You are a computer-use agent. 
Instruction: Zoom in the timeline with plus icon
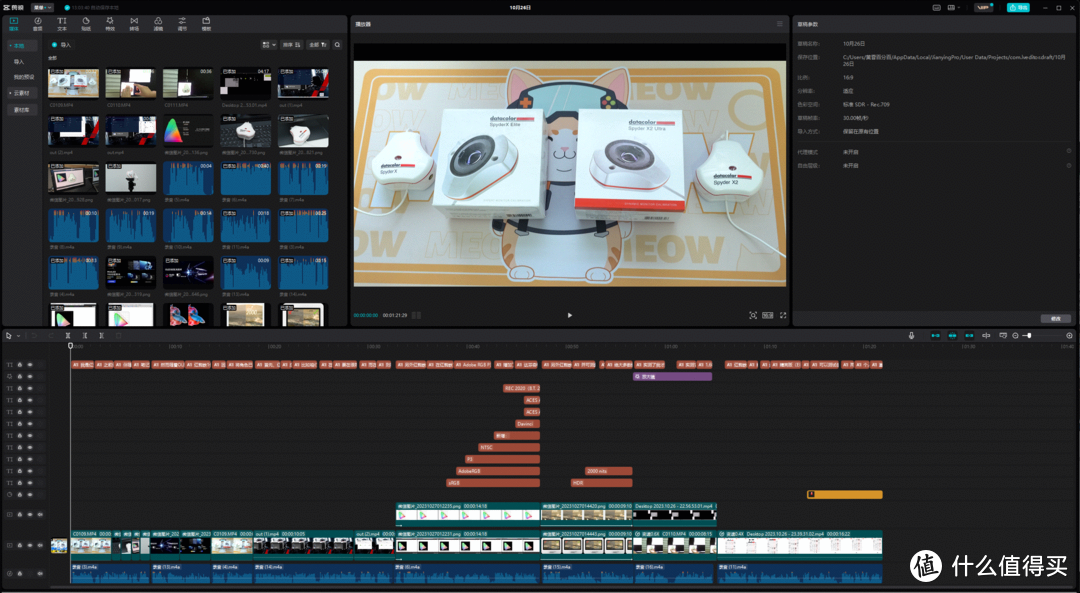click(x=1070, y=335)
